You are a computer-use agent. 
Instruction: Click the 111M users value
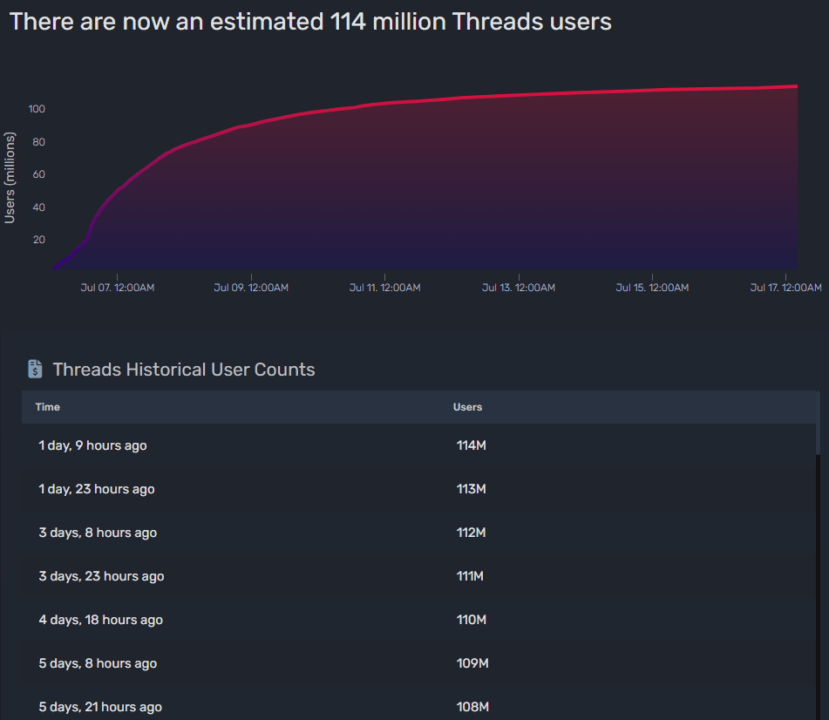(470, 576)
